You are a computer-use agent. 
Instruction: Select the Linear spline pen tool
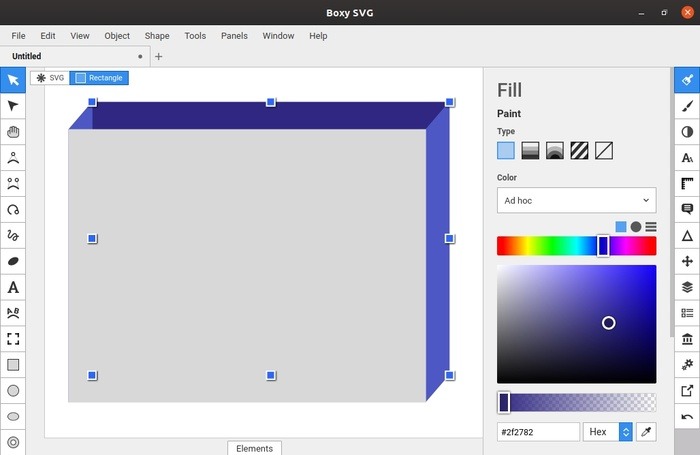13,158
